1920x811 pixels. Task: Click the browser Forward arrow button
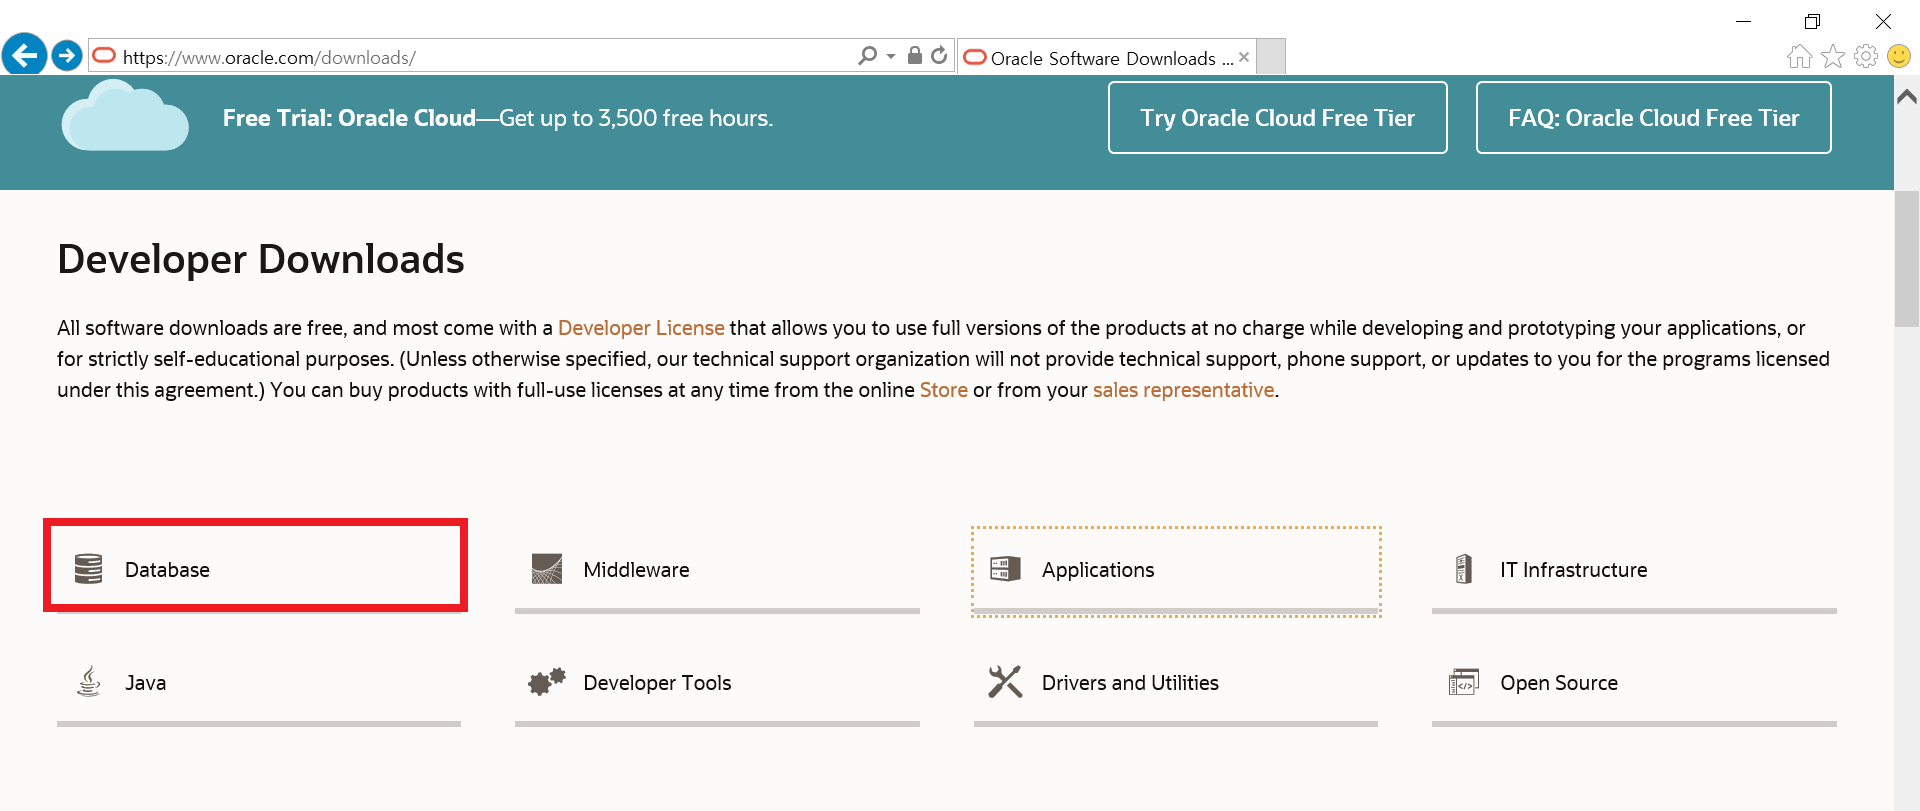pyautogui.click(x=67, y=56)
